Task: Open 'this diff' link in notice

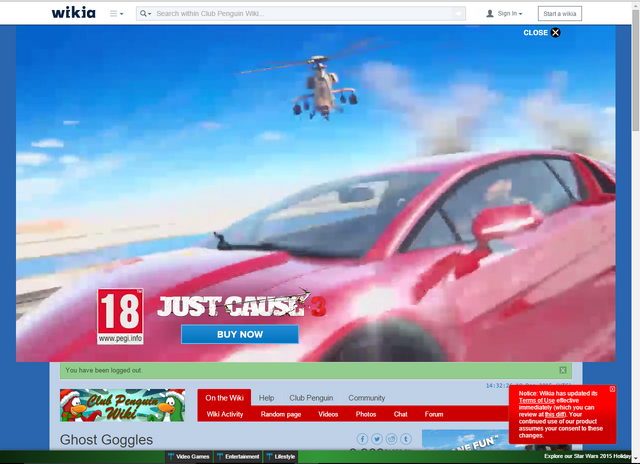Action: coord(555,414)
